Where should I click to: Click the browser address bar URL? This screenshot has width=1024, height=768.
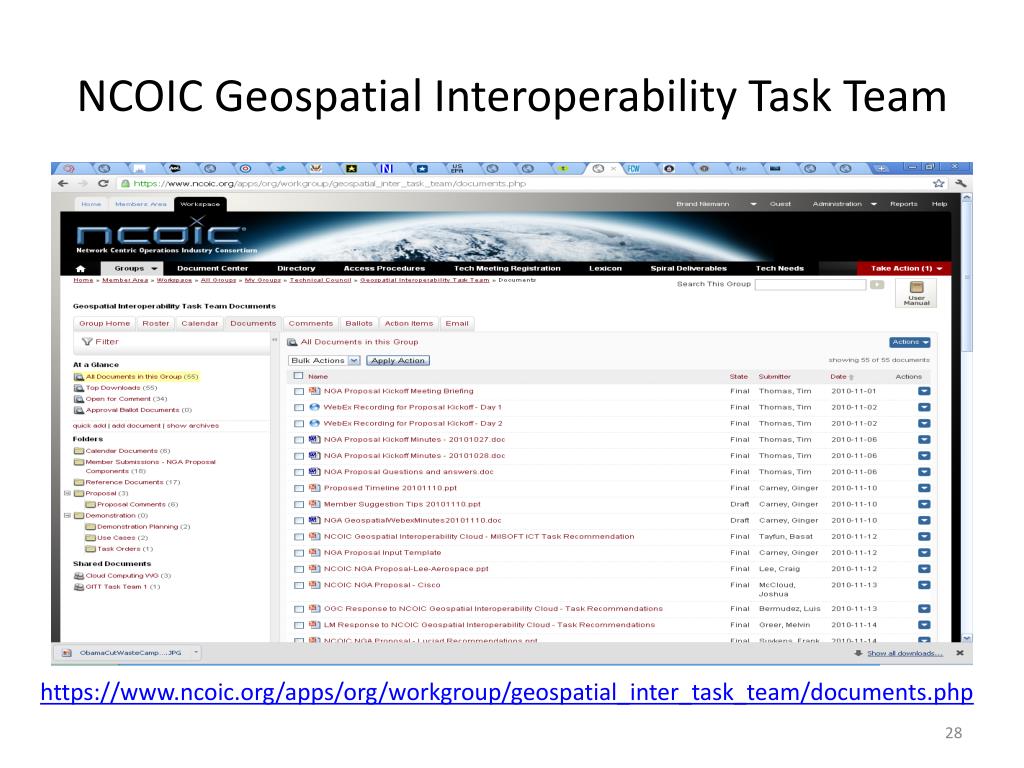pos(330,184)
